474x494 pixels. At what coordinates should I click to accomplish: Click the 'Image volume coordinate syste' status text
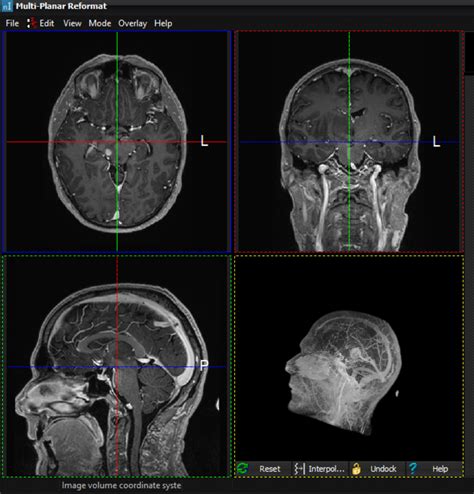[x=121, y=485]
